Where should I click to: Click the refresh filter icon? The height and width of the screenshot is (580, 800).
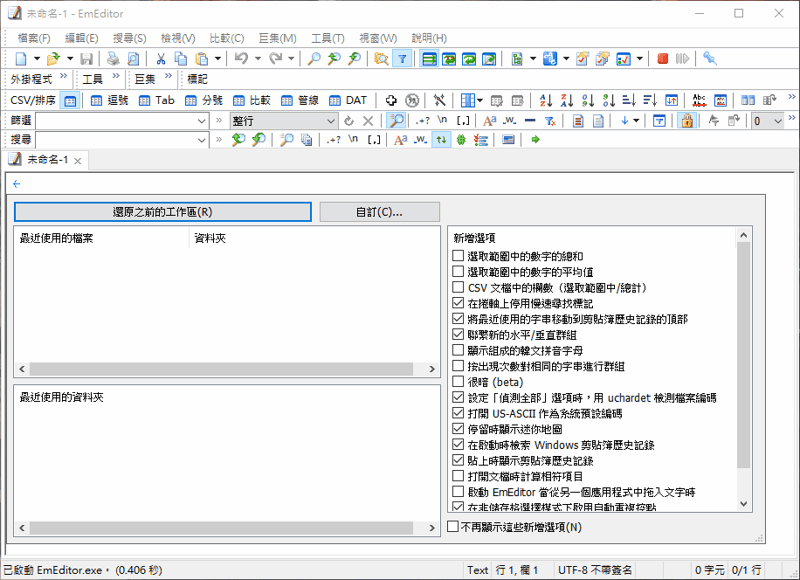(349, 121)
